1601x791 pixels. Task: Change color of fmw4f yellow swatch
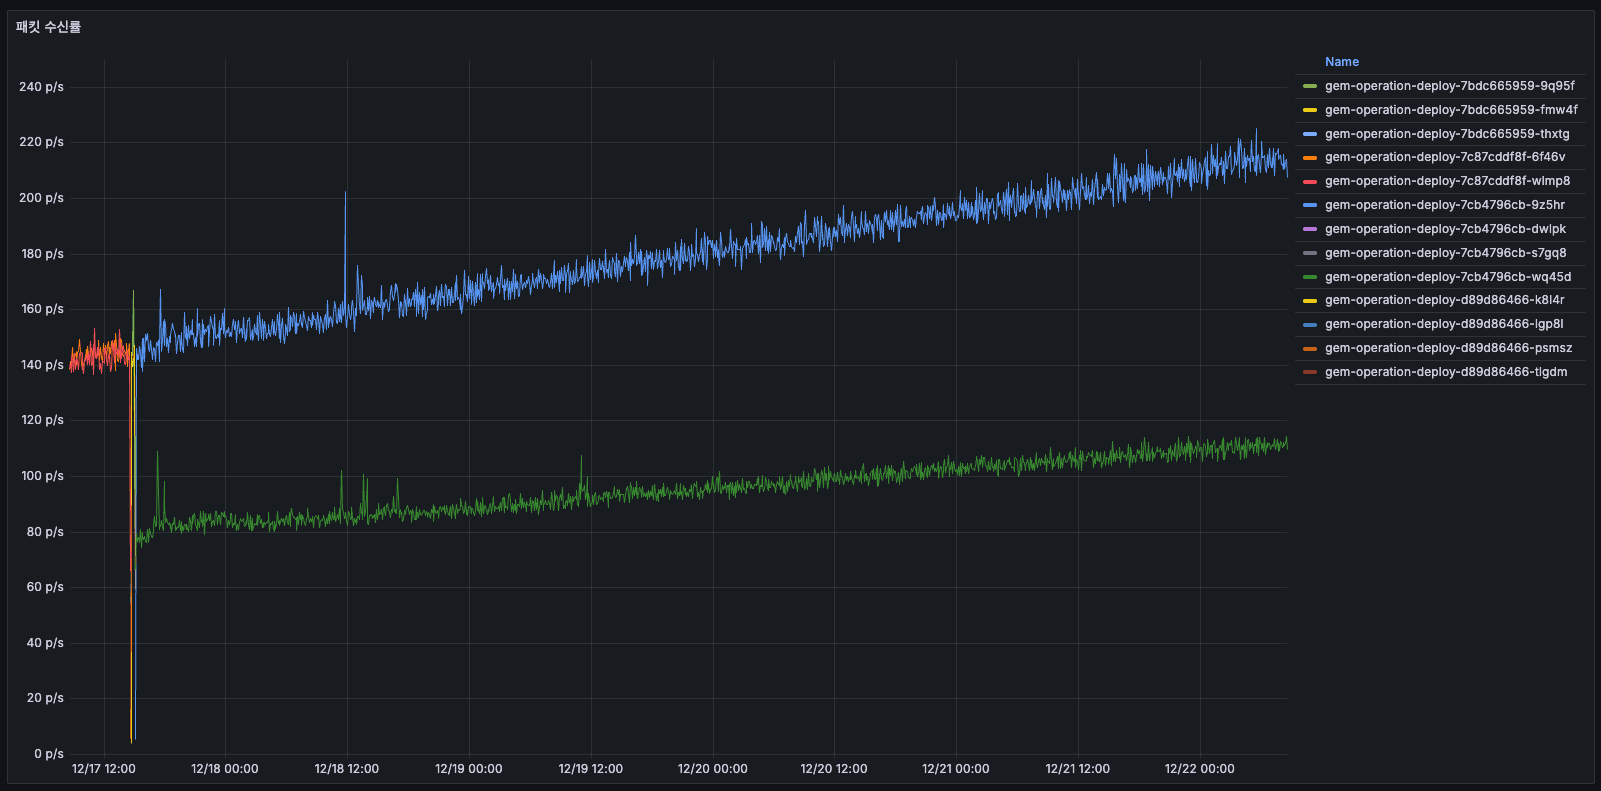tap(1309, 110)
